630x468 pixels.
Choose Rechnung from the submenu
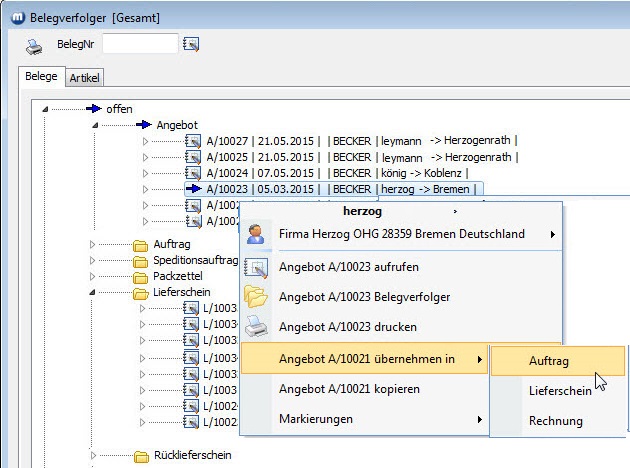[x=555, y=421]
